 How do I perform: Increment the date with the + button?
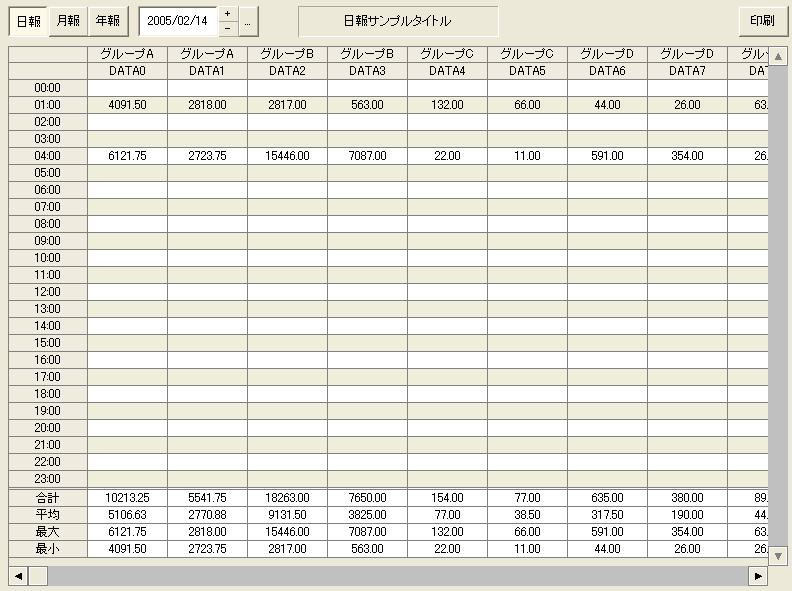coord(227,14)
